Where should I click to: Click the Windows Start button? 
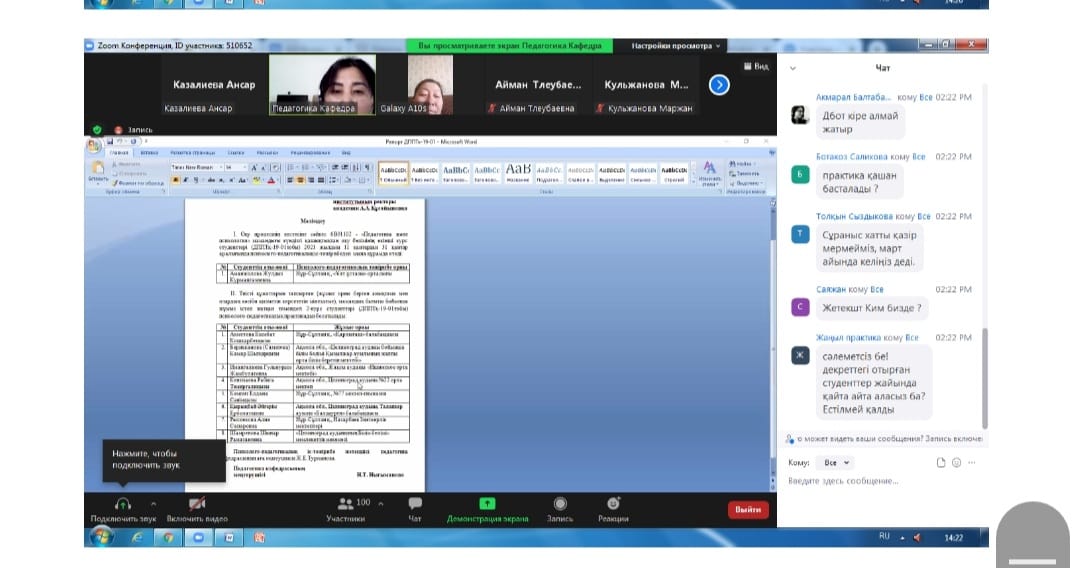(100, 537)
